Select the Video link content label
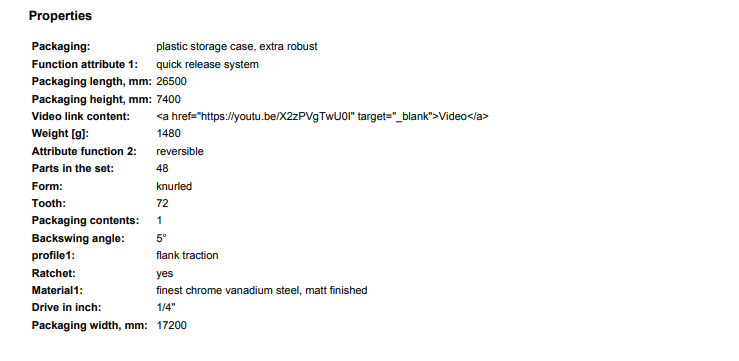This screenshot has width=739, height=361. coord(81,116)
